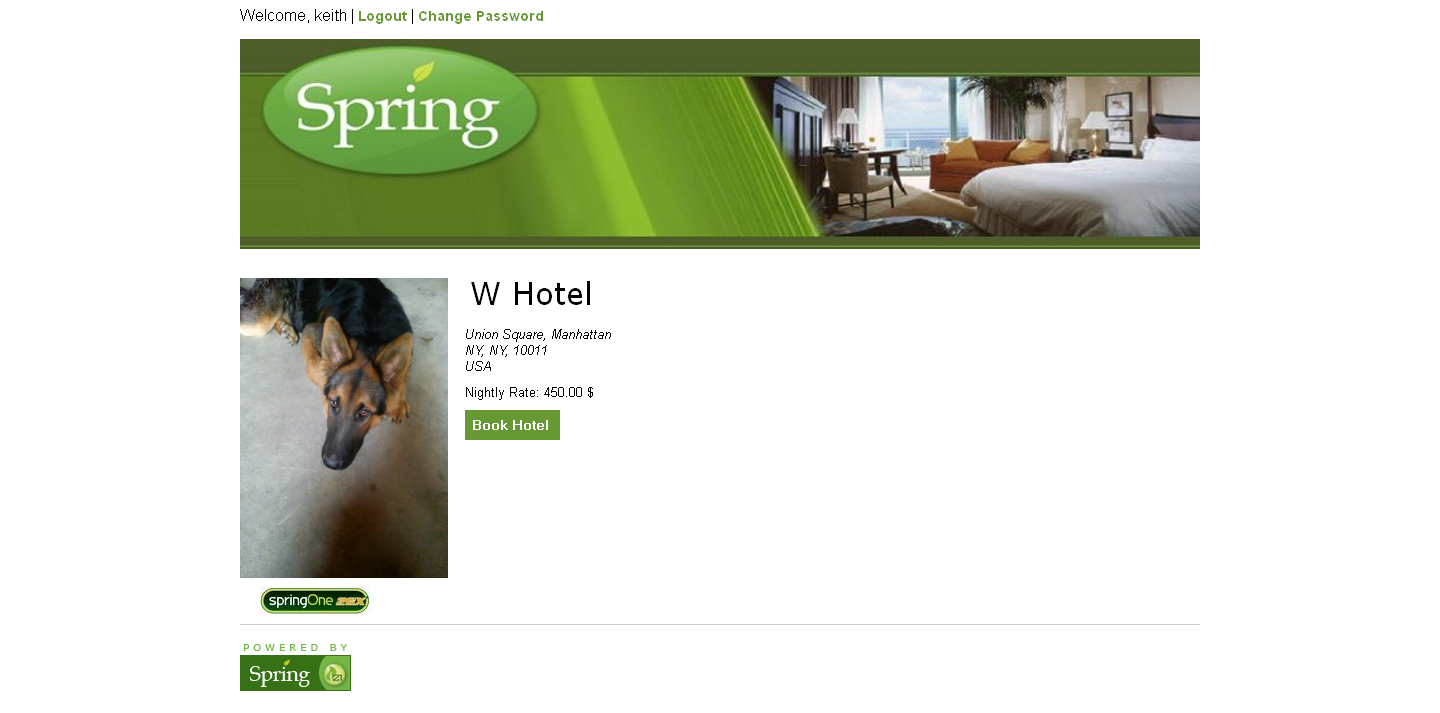Screen dimensions: 1440x713
Task: Click the Book Hotel button
Action: [512, 425]
